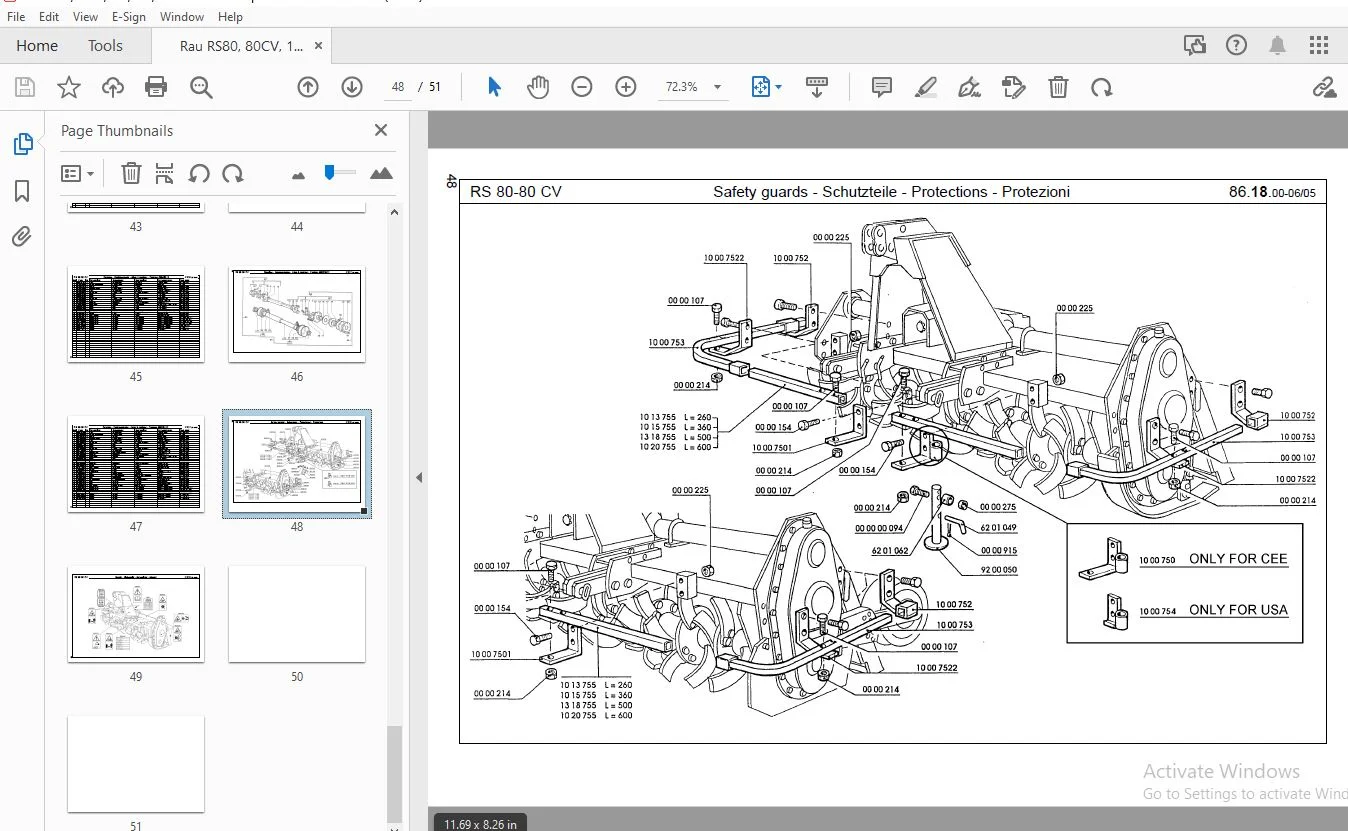
Task: Save the file with the floppy icon
Action: (x=25, y=87)
